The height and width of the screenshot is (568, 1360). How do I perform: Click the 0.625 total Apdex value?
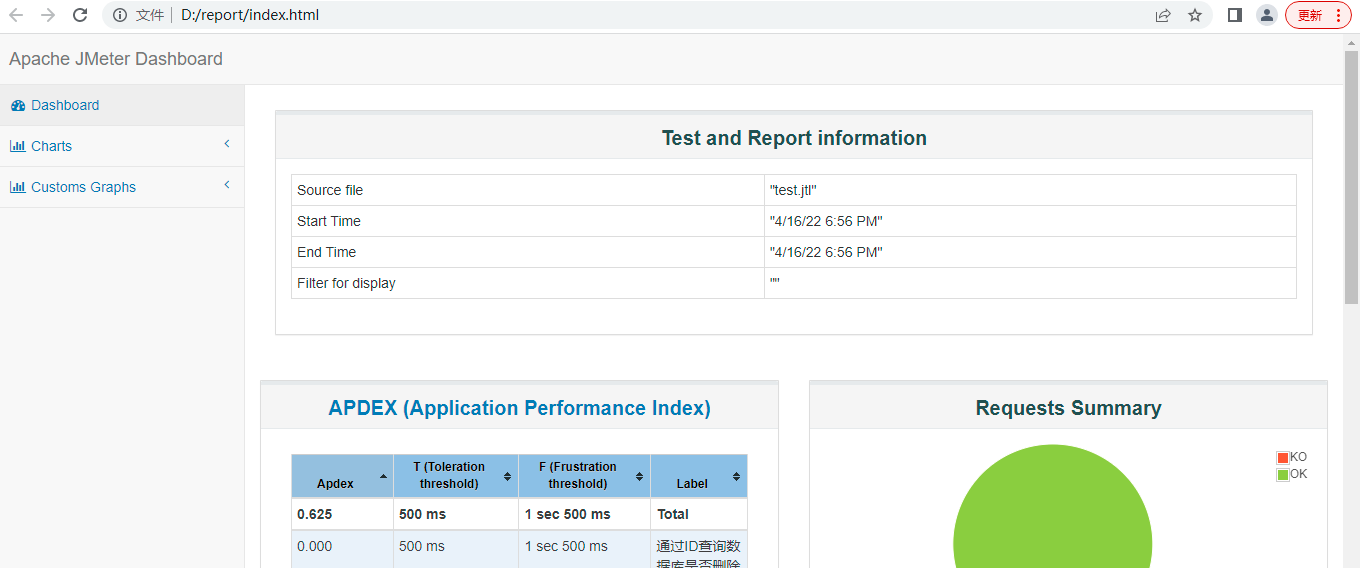[342, 514]
